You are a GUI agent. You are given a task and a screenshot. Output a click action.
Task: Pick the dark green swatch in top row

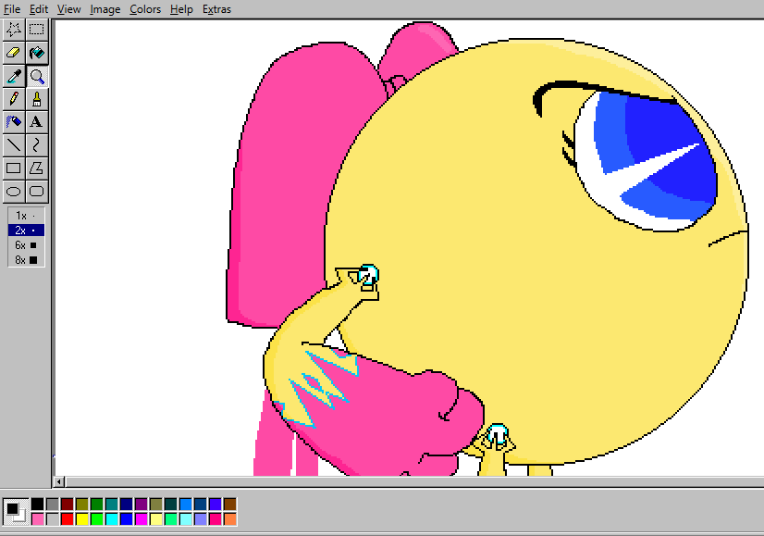point(97,504)
